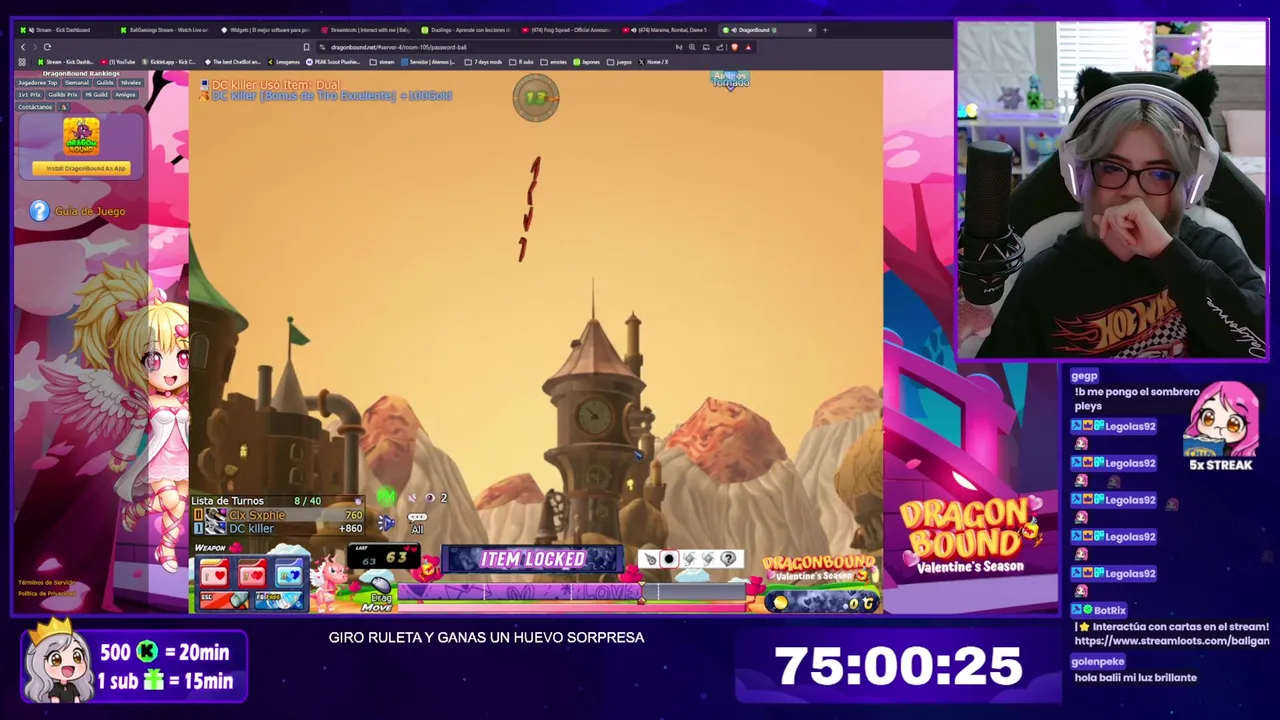1280x720 pixels.
Task: Click the F8 pass item slot
Action: click(279, 600)
